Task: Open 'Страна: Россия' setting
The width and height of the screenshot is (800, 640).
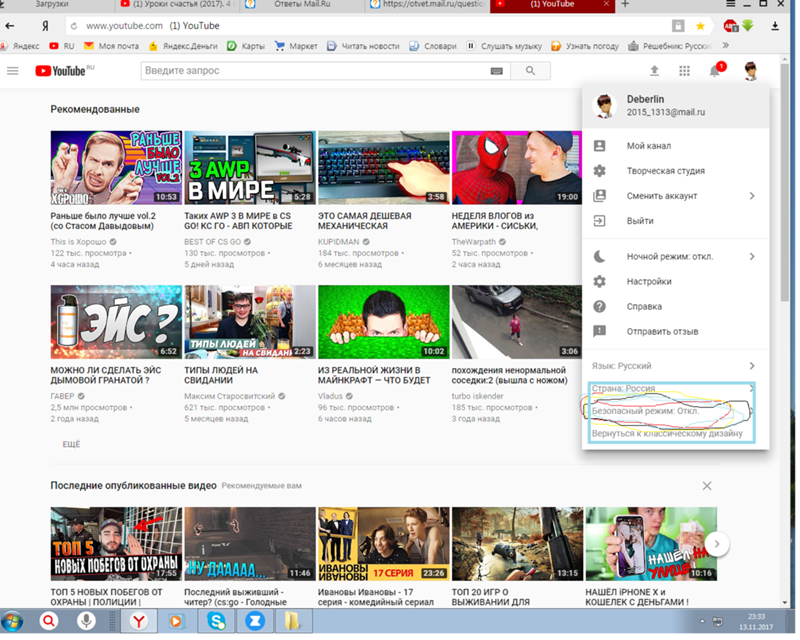Action: [676, 389]
